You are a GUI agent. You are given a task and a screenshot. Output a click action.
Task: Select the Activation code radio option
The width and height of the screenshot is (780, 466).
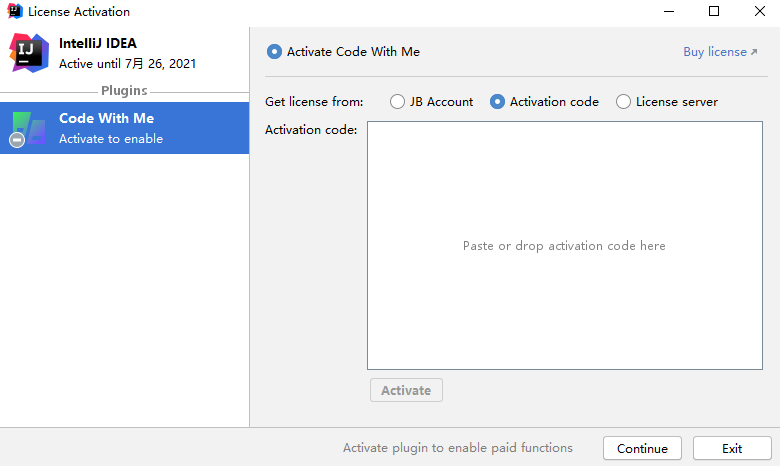544,101
